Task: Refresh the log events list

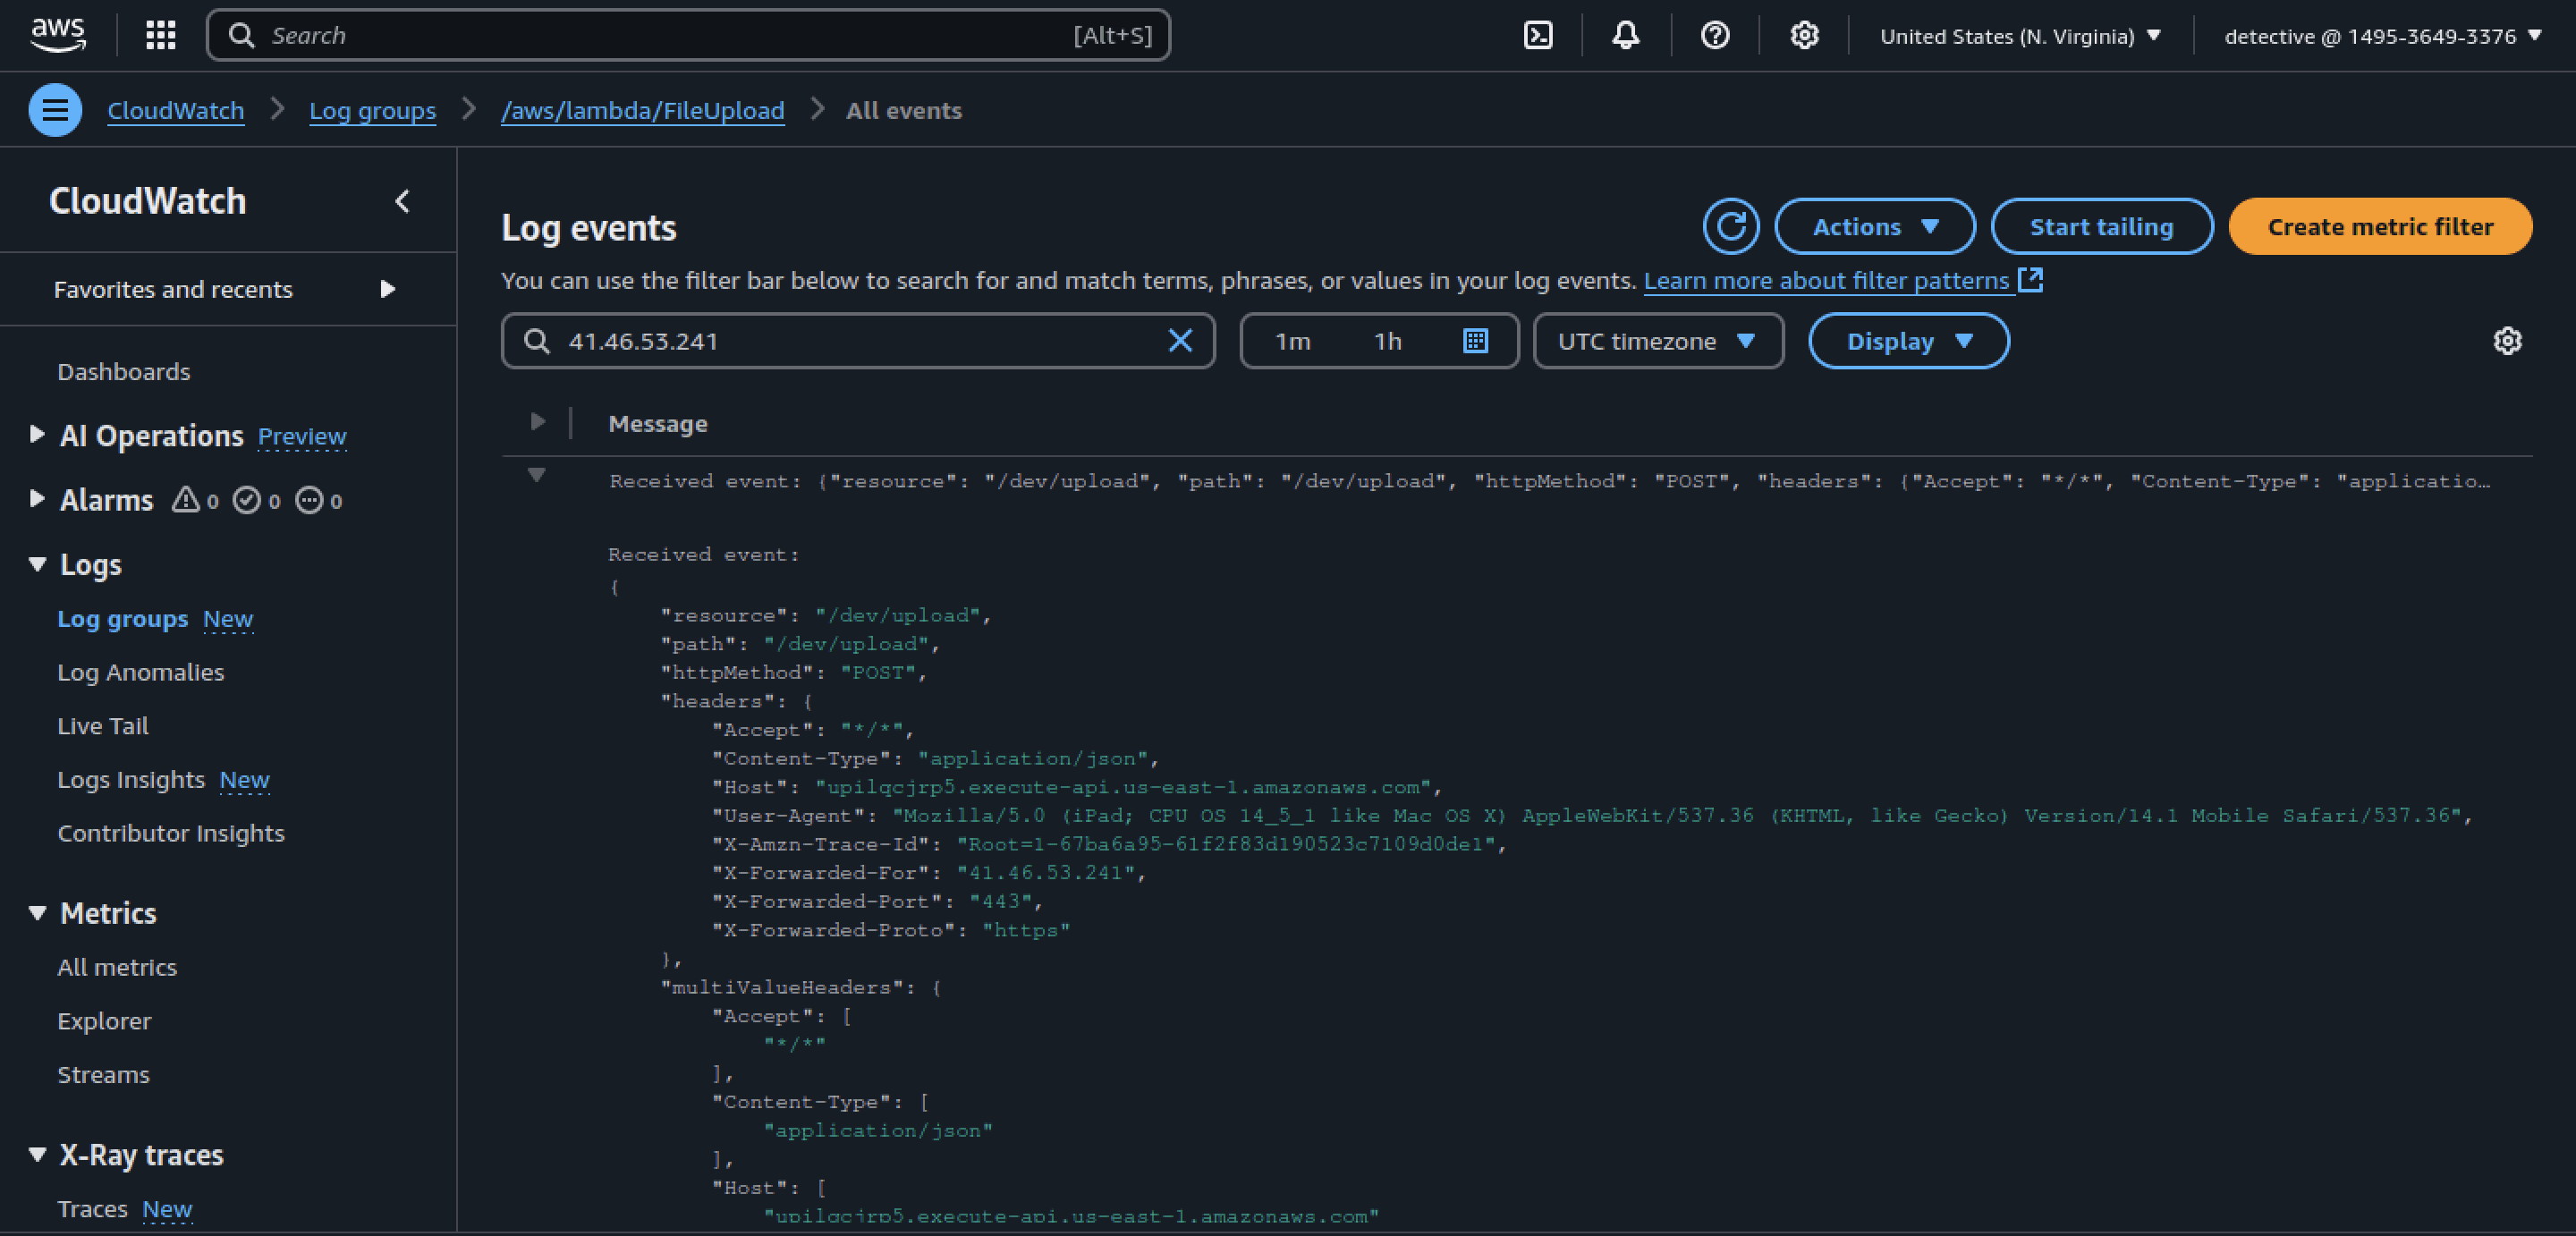Action: (1731, 226)
